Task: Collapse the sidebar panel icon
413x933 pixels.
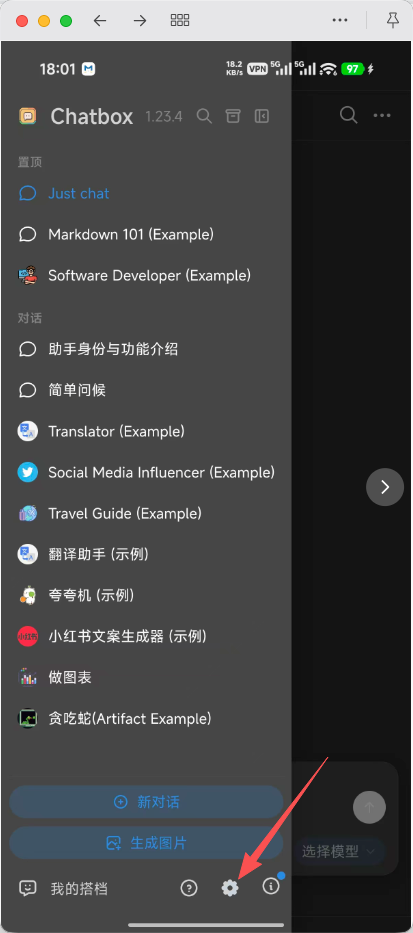Action: coord(262,116)
